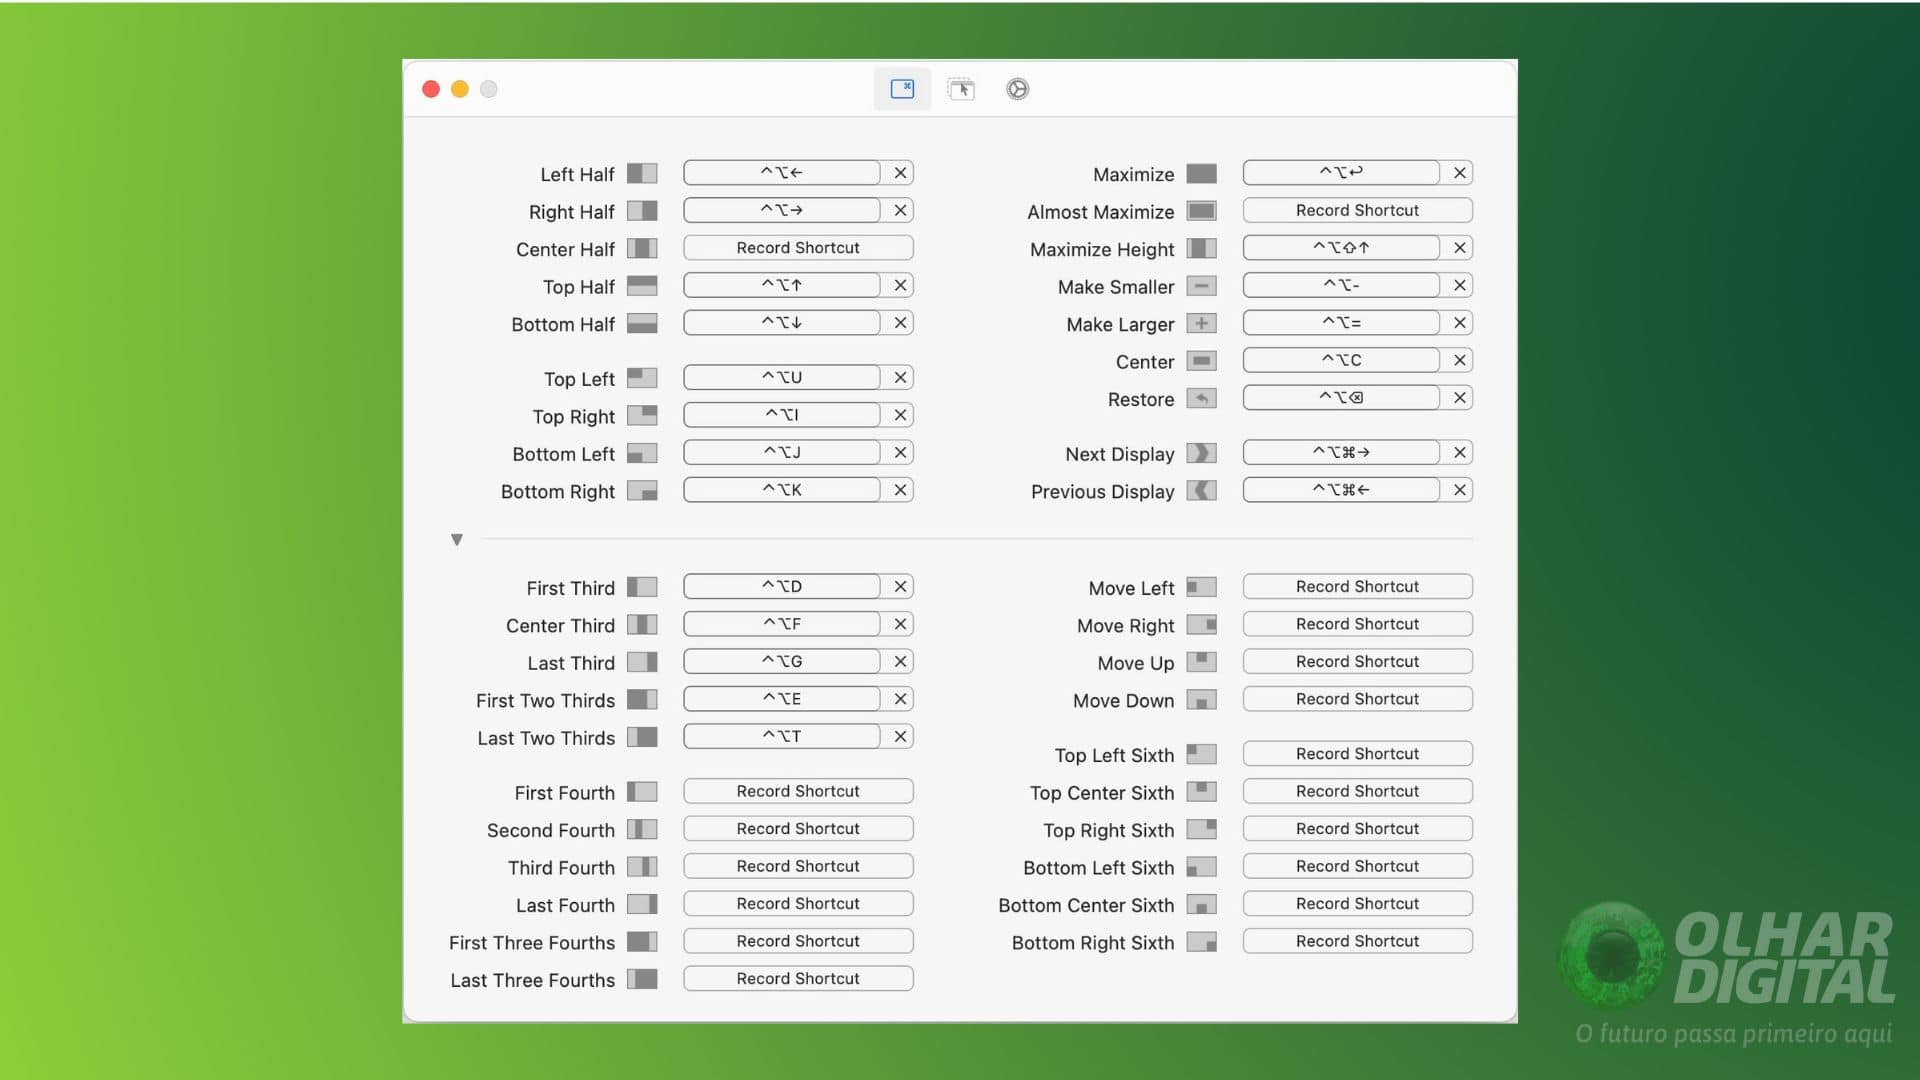Record a shortcut for Move Left
Viewport: 1920px width, 1080px height.
(1356, 586)
